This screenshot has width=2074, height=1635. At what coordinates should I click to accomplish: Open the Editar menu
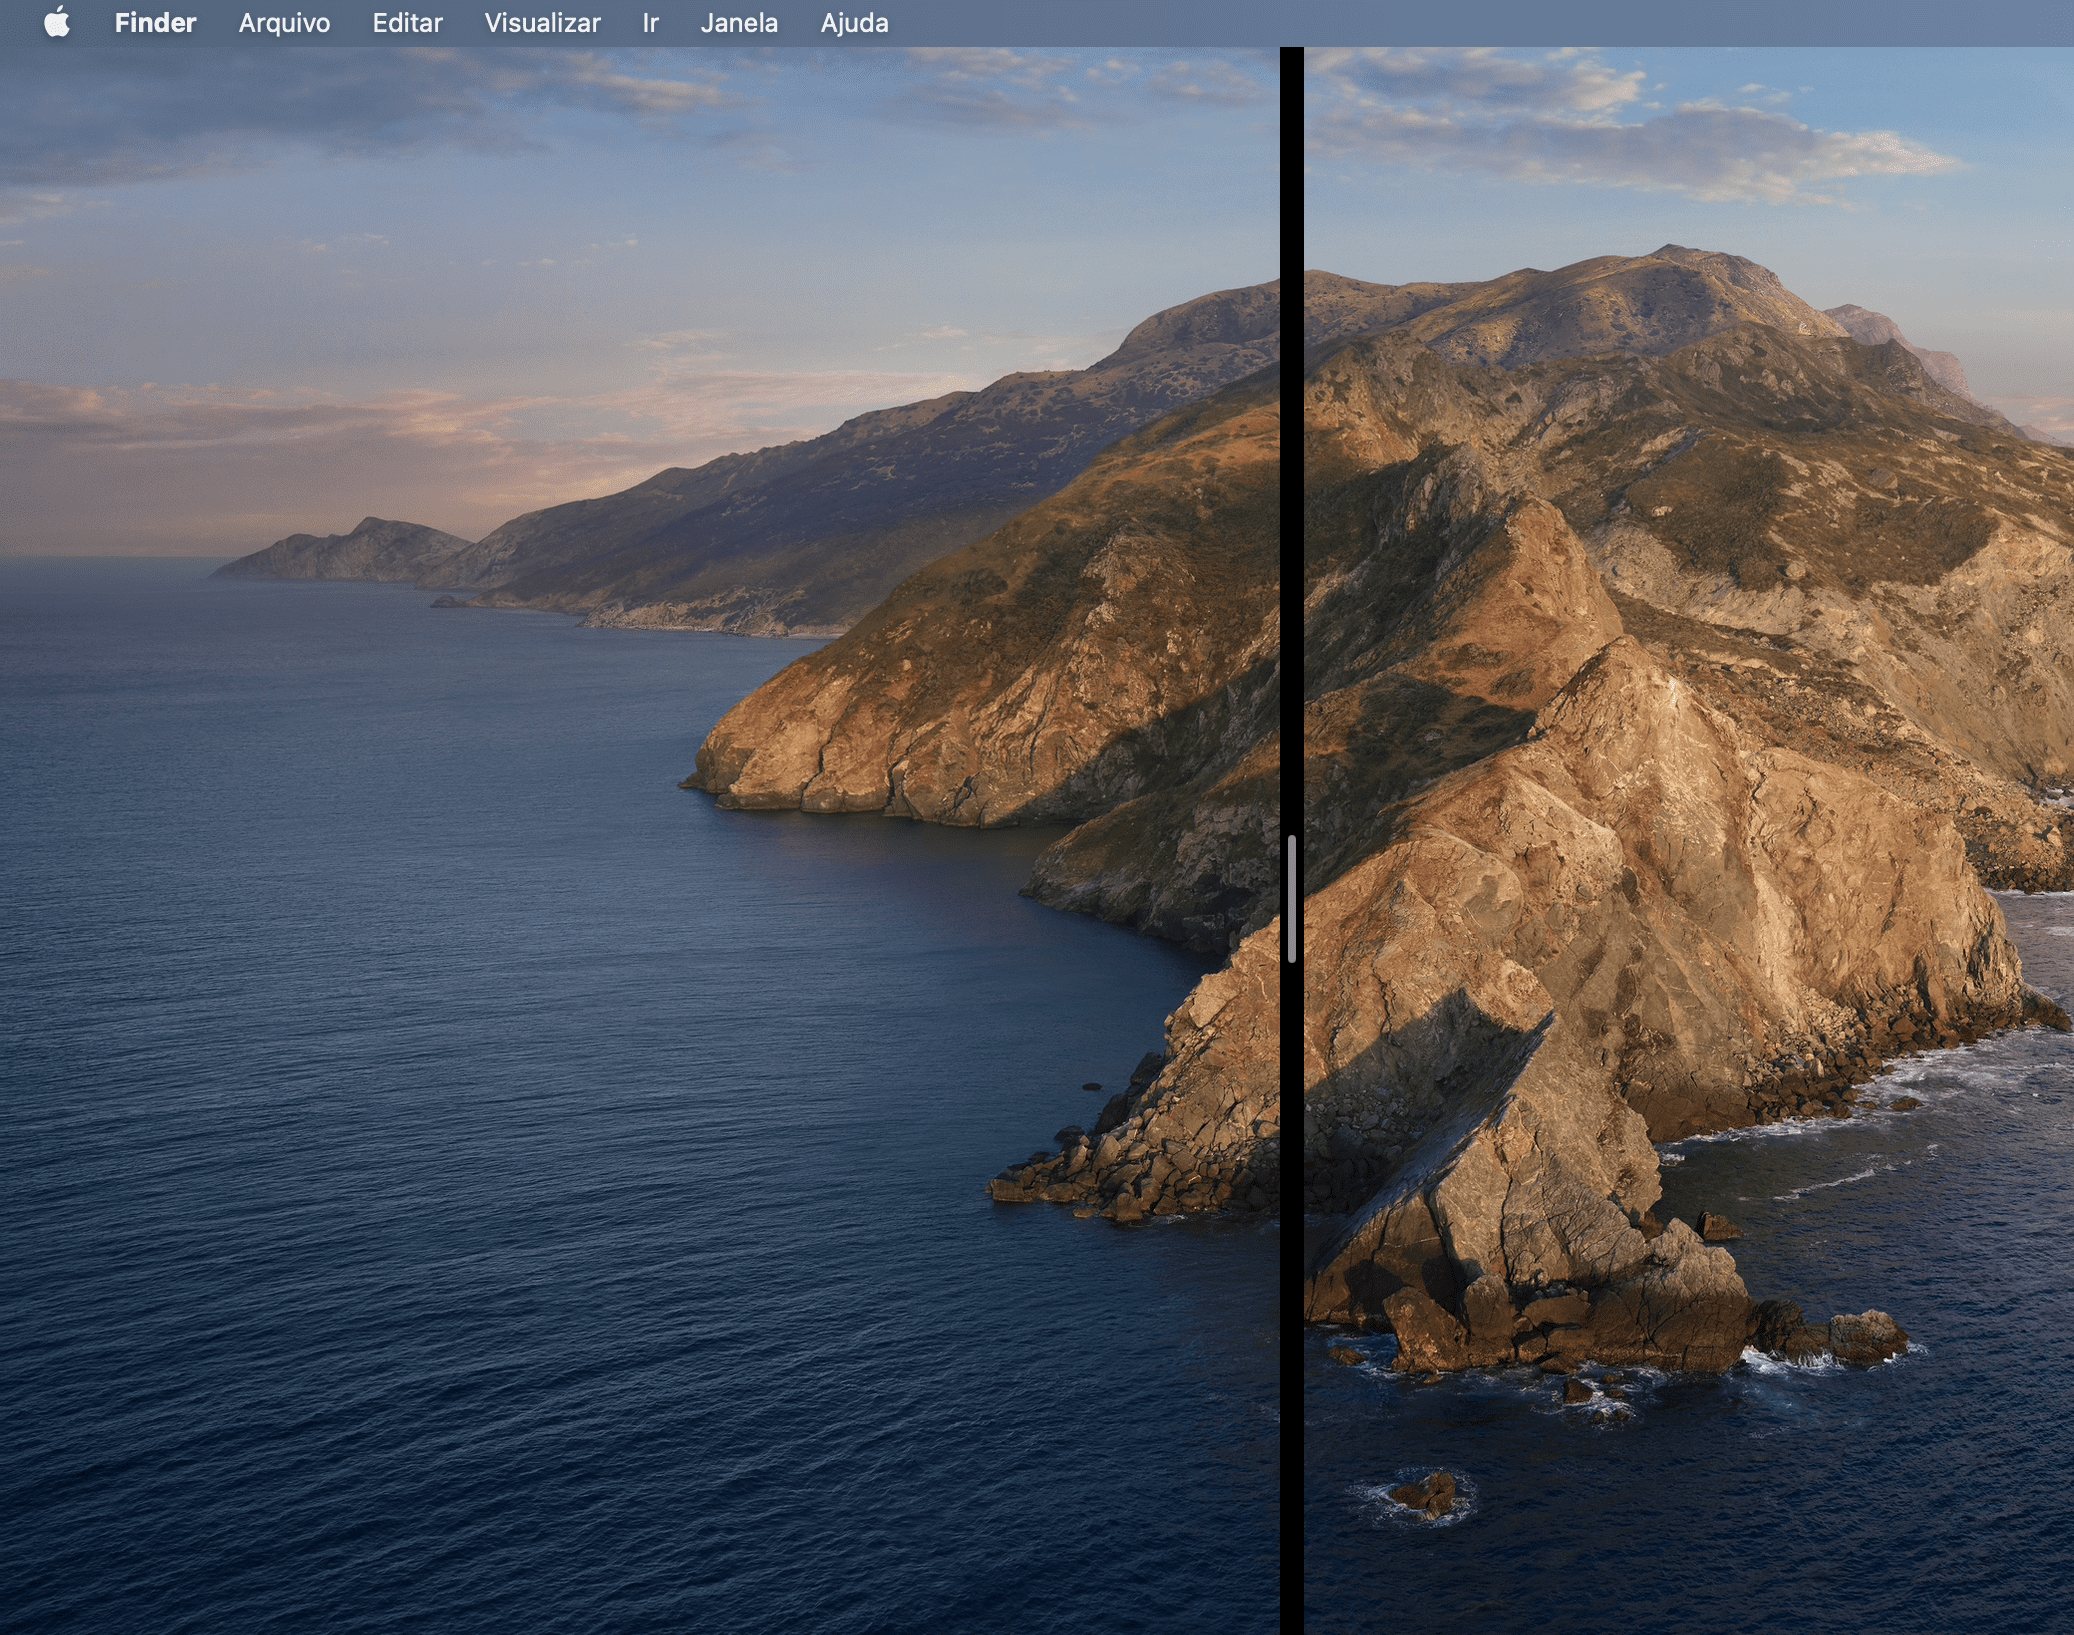(x=407, y=22)
